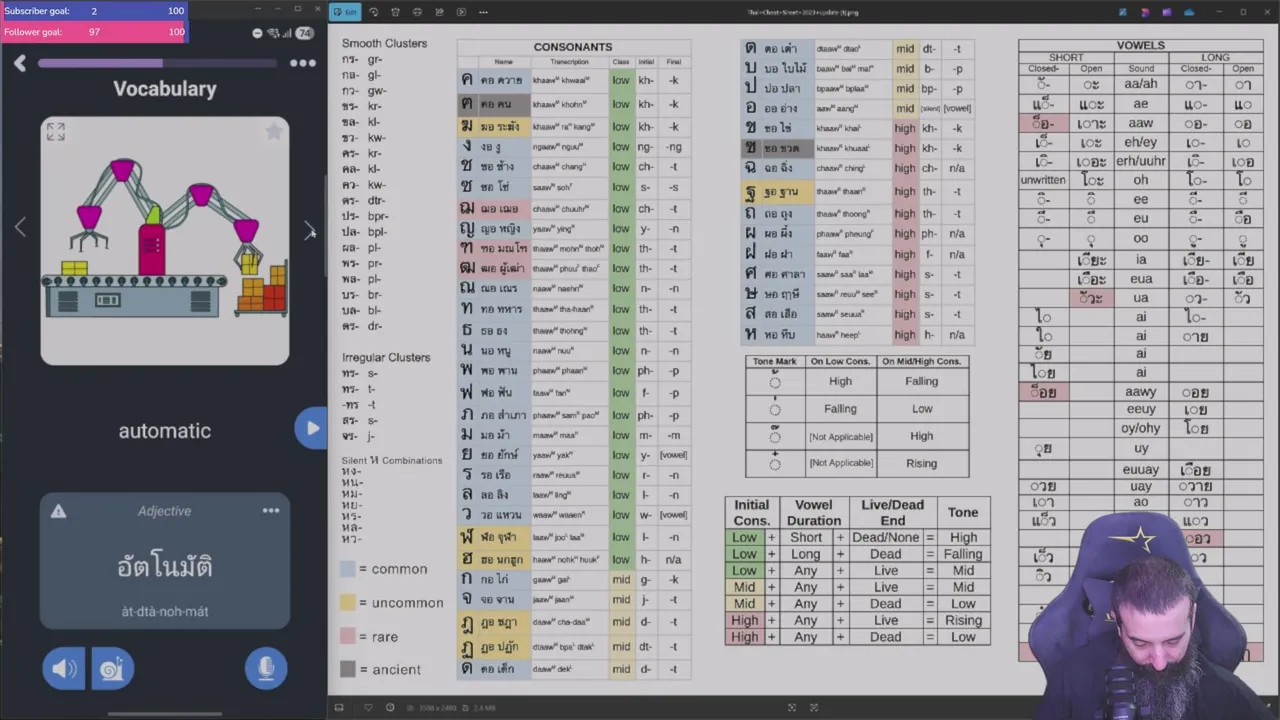Zoom to fit the image in Photos

(x=792, y=708)
